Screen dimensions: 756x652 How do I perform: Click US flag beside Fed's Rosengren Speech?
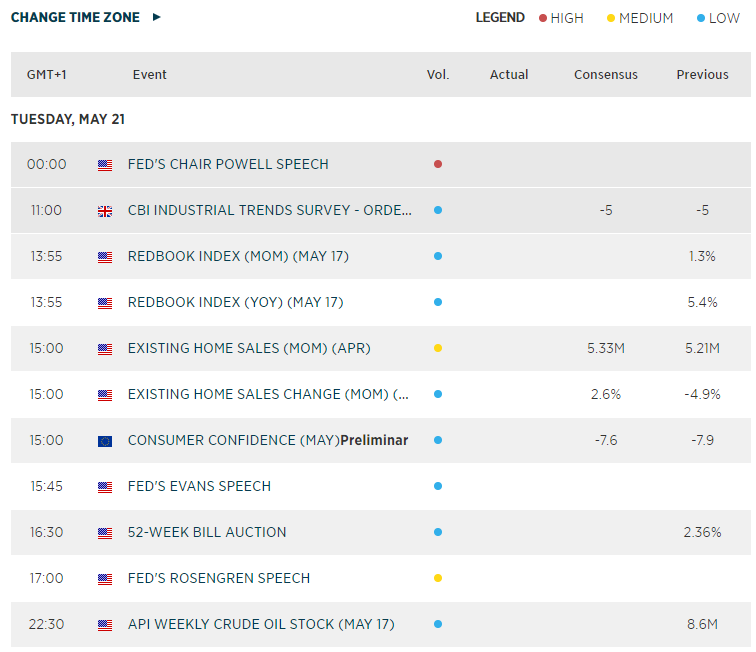(105, 579)
